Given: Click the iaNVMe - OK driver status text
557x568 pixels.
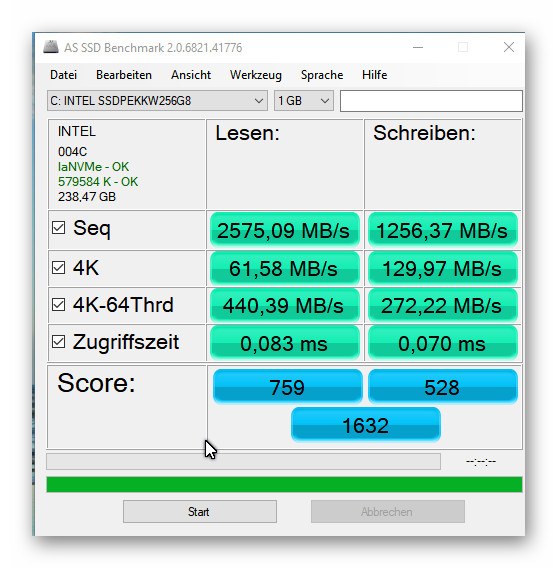Looking at the screenshot, I should point(93,167).
